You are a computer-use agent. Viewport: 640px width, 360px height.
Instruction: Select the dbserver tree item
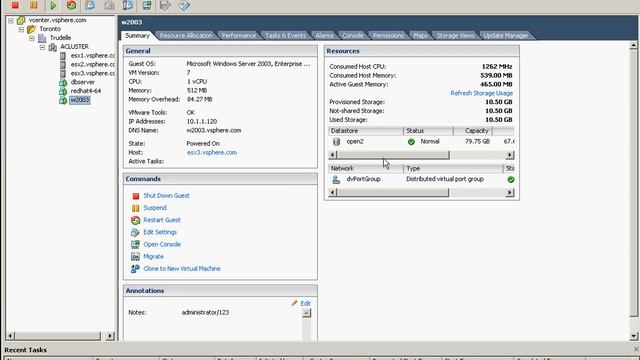[x=82, y=82]
